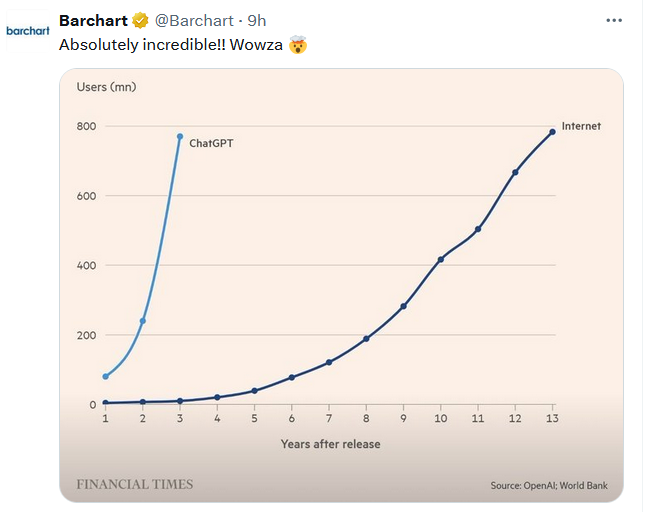645x512 pixels.
Task: Click the ChatGPT data point at year 1
Action: coord(105,377)
